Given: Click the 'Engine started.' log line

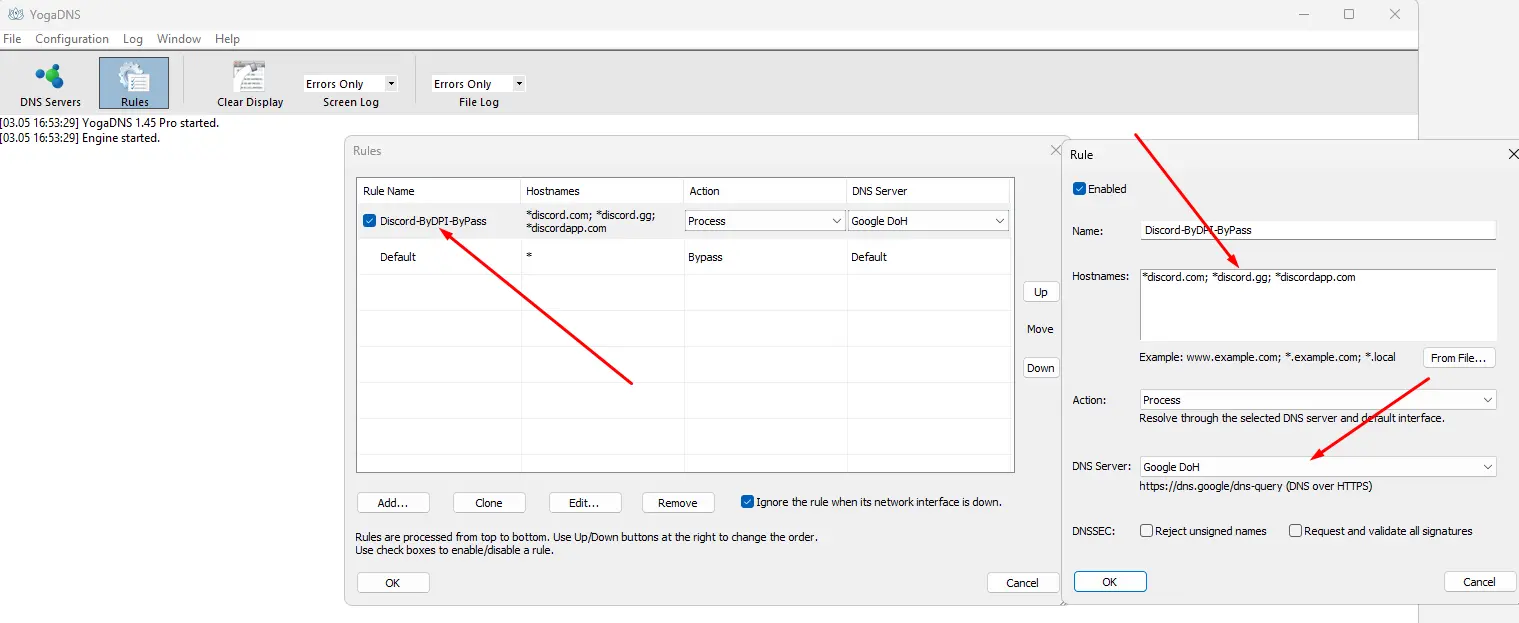Looking at the screenshot, I should point(80,138).
